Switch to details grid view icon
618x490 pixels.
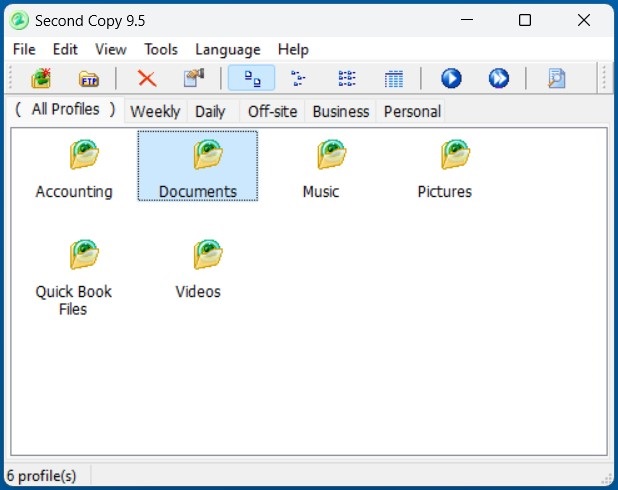click(x=394, y=78)
